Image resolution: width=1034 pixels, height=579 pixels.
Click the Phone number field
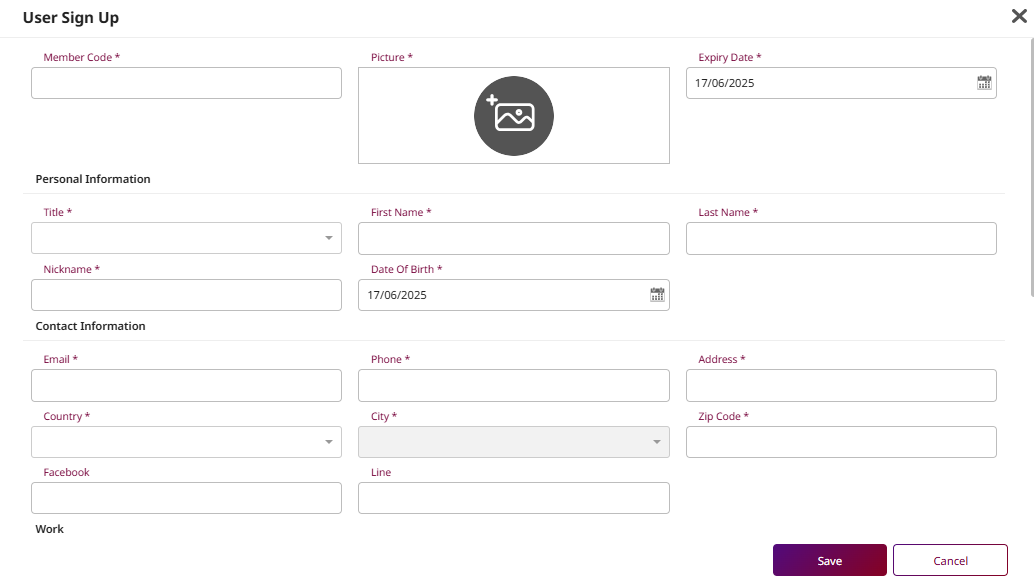pos(513,385)
